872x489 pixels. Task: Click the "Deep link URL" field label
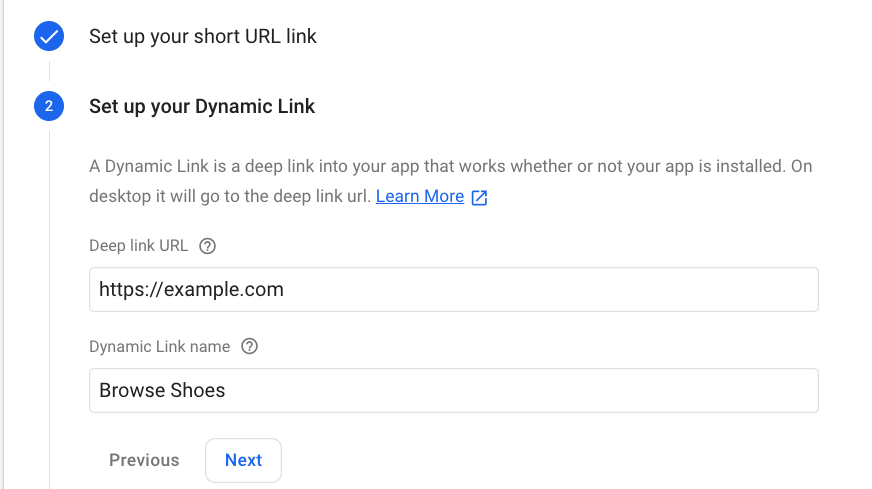click(138, 246)
